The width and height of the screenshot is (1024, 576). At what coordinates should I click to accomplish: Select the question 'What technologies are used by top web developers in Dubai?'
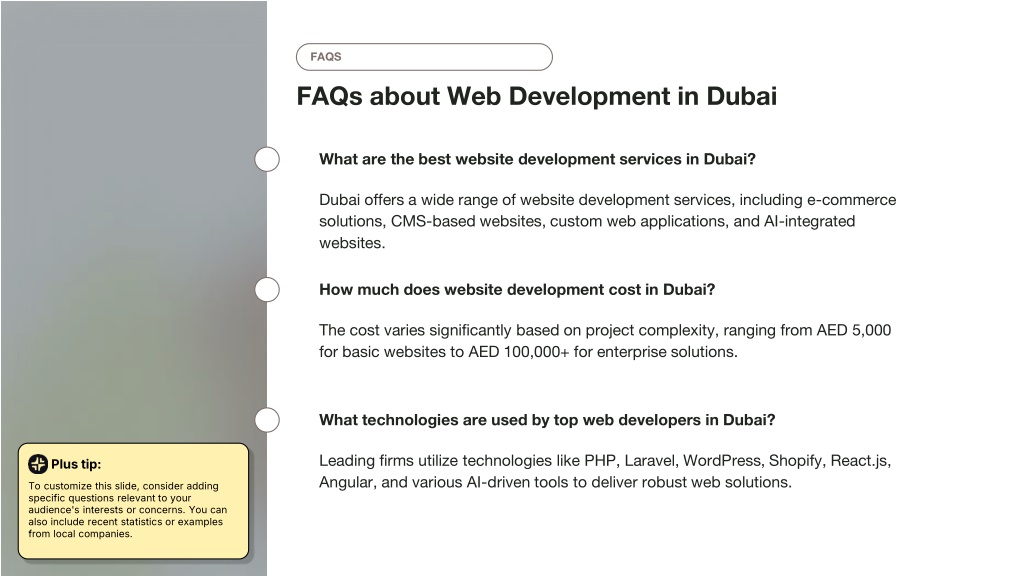pos(547,420)
